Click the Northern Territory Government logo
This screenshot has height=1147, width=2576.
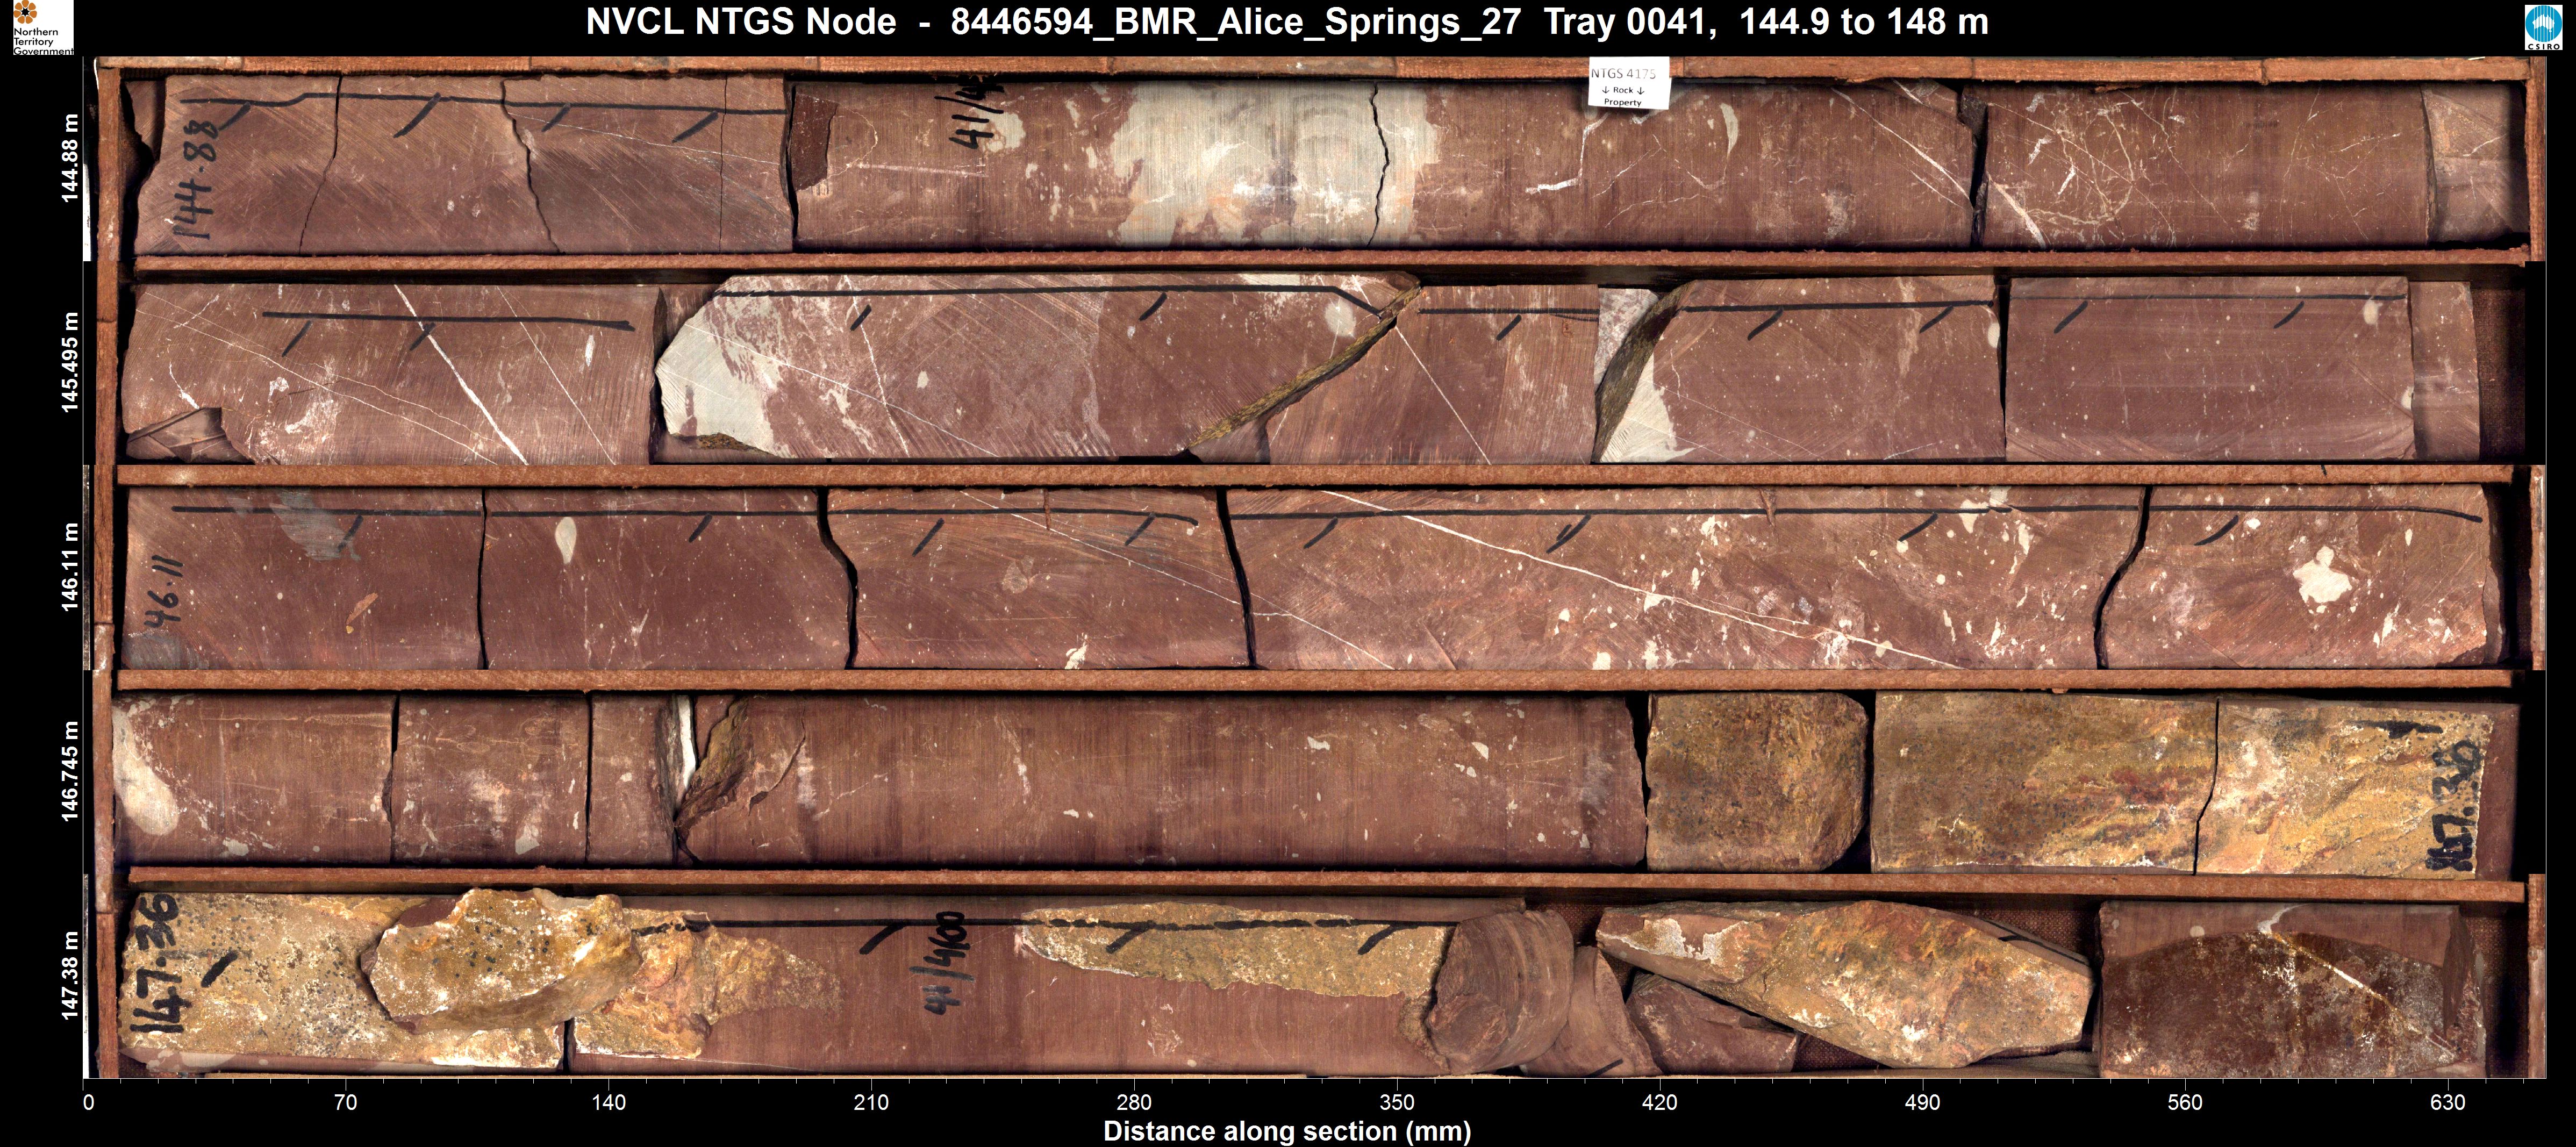coord(38,27)
